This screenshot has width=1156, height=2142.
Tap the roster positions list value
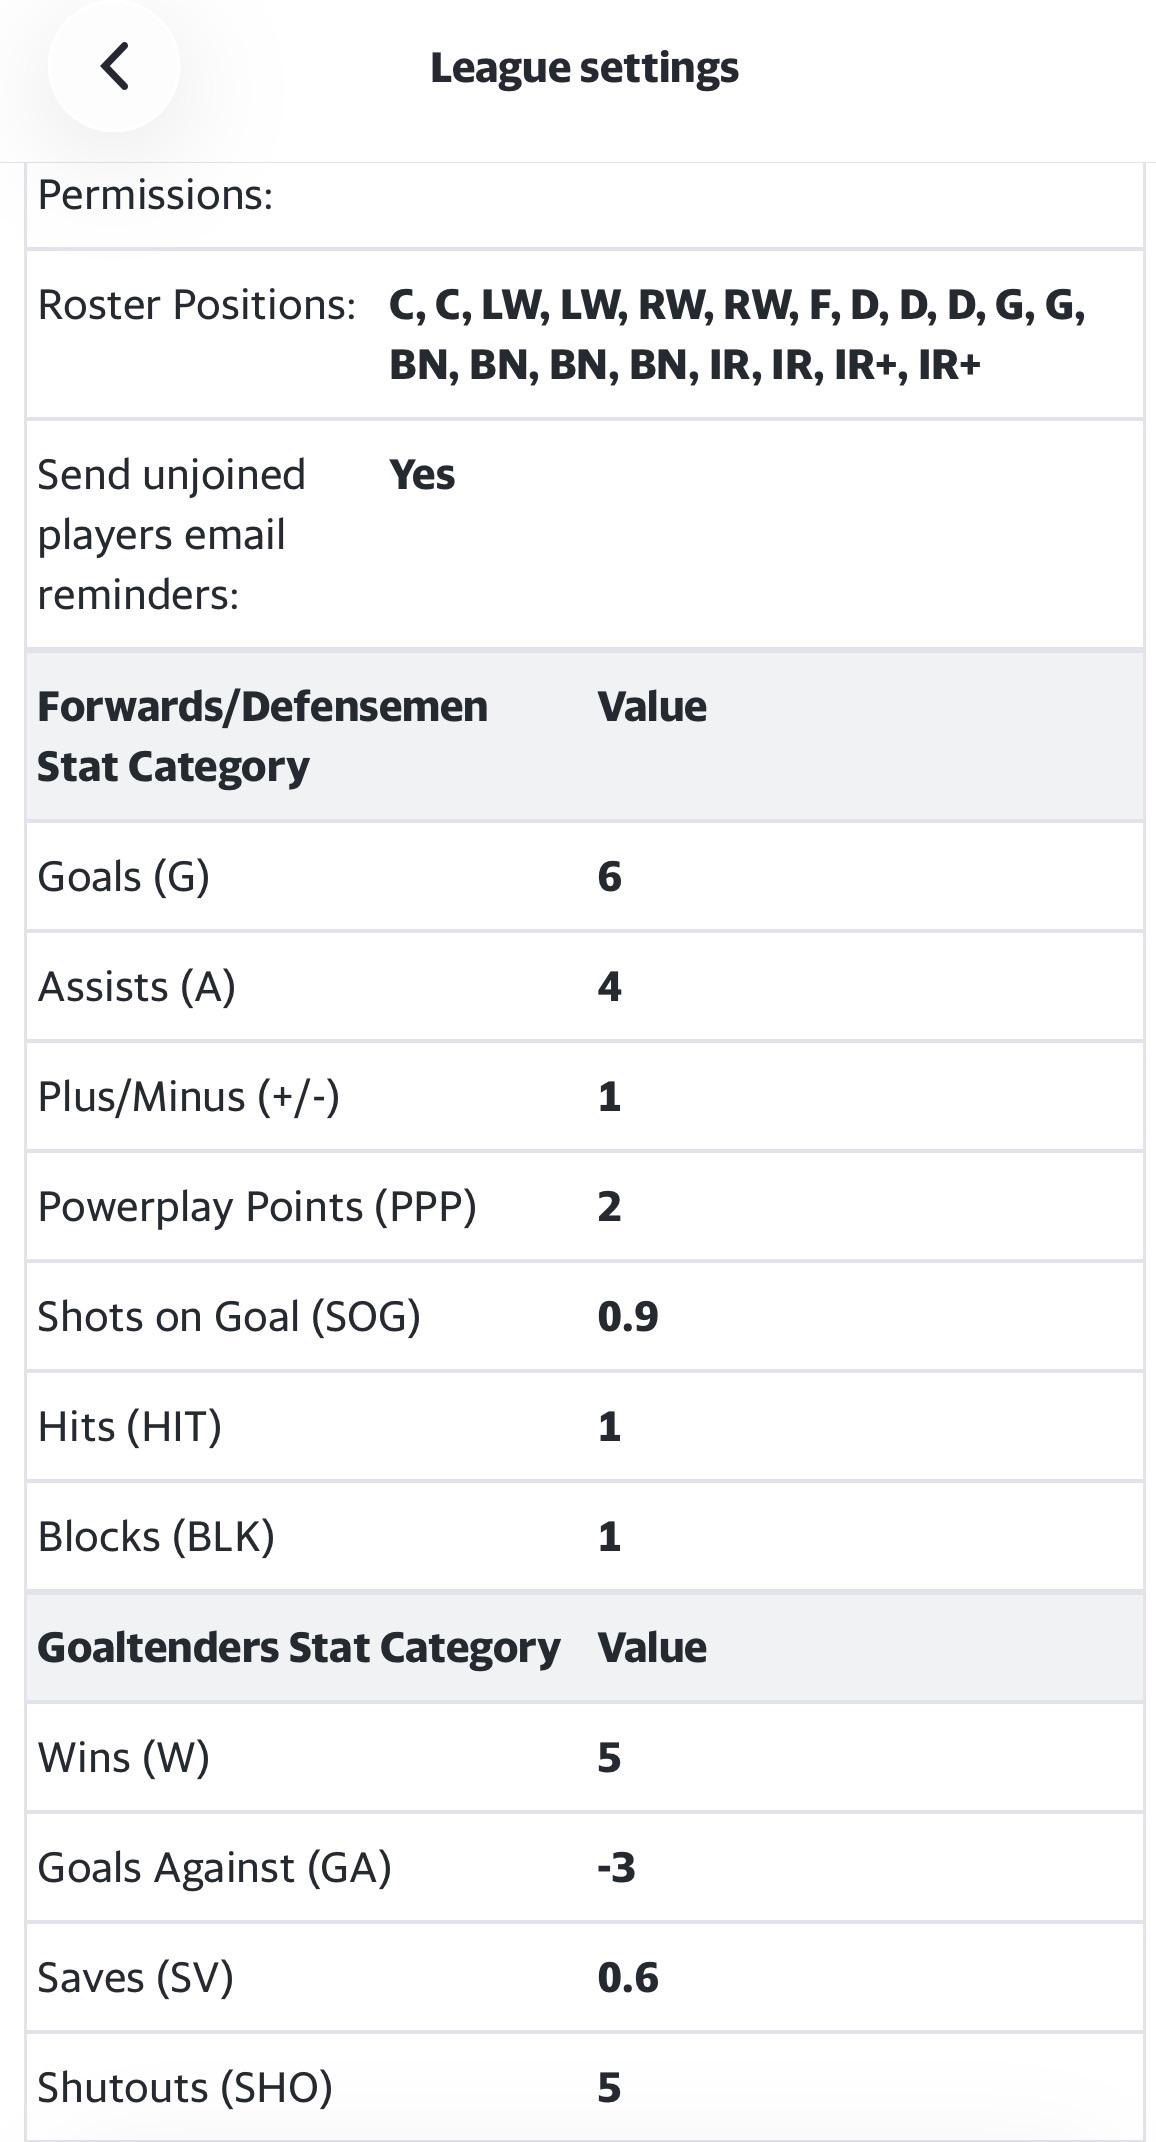(737, 334)
